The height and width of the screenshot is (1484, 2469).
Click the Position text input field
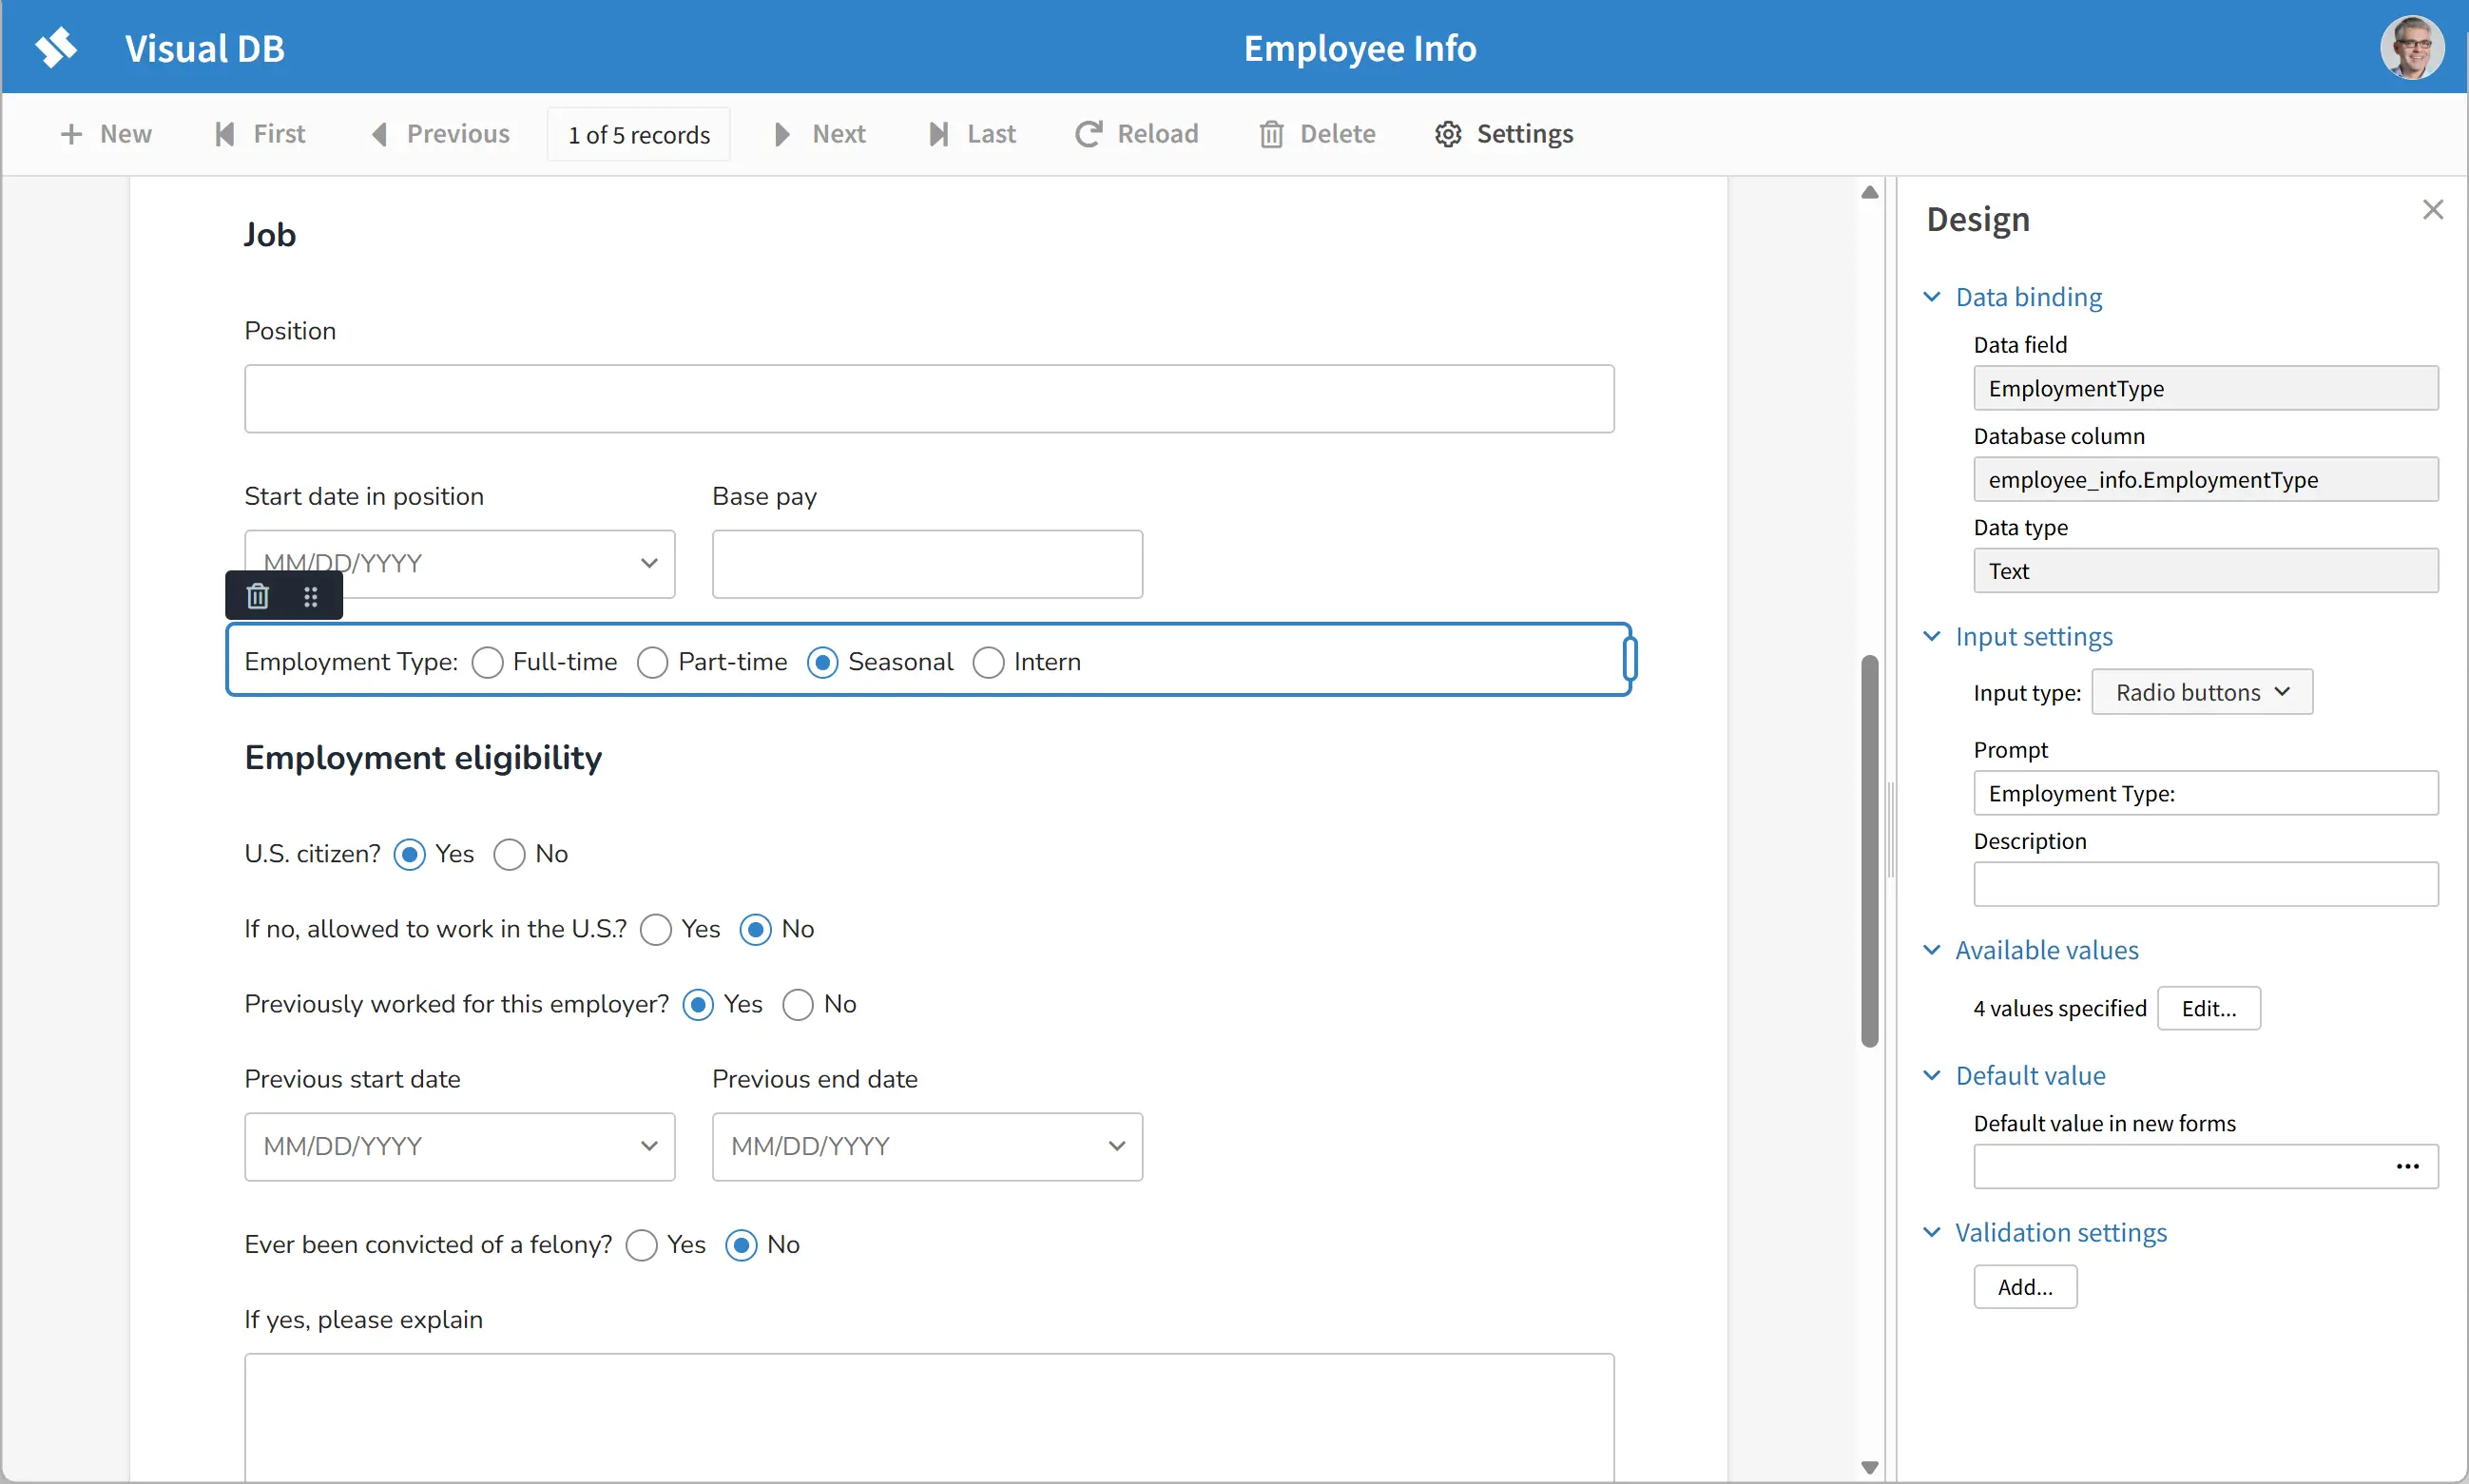[x=928, y=399]
